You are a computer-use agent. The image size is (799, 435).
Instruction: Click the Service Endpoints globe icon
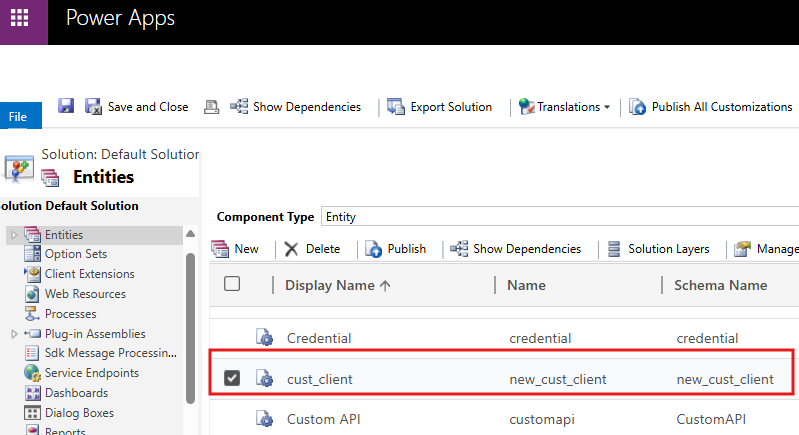click(x=32, y=373)
